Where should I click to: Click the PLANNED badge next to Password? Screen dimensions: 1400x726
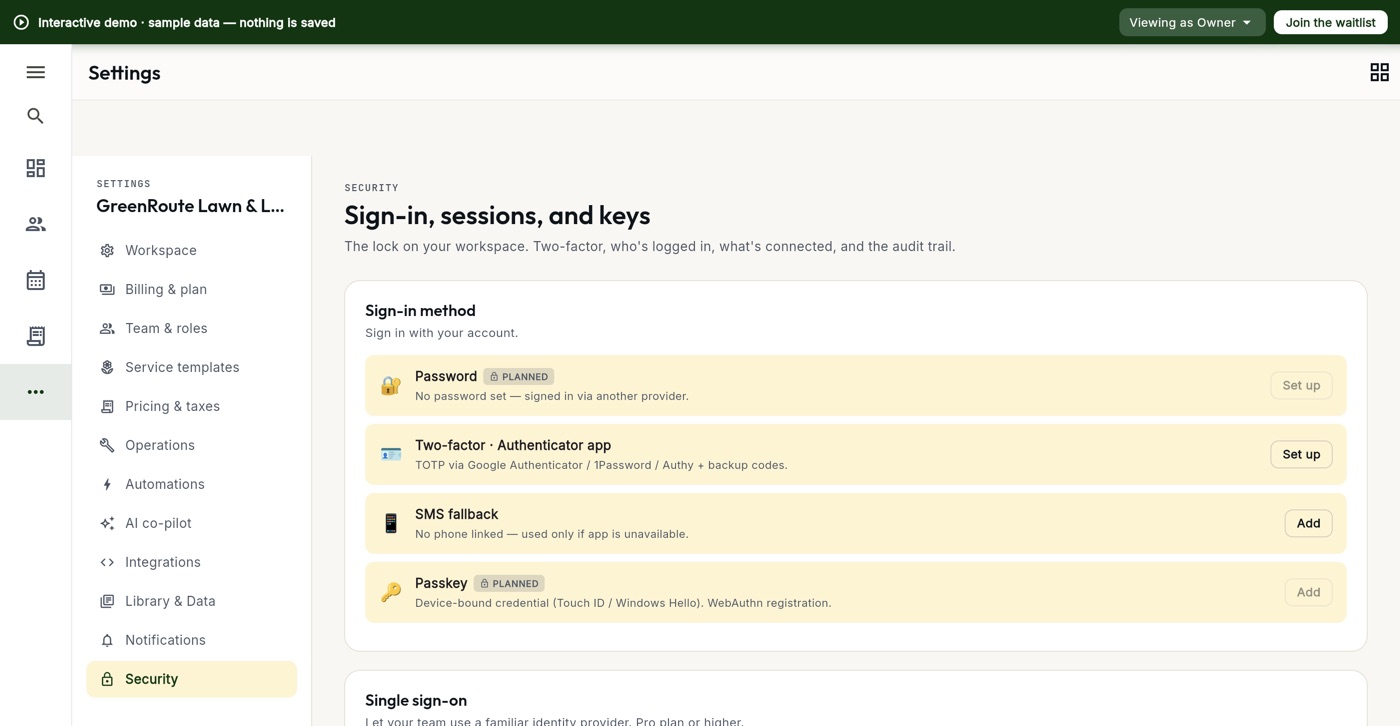[x=519, y=377]
